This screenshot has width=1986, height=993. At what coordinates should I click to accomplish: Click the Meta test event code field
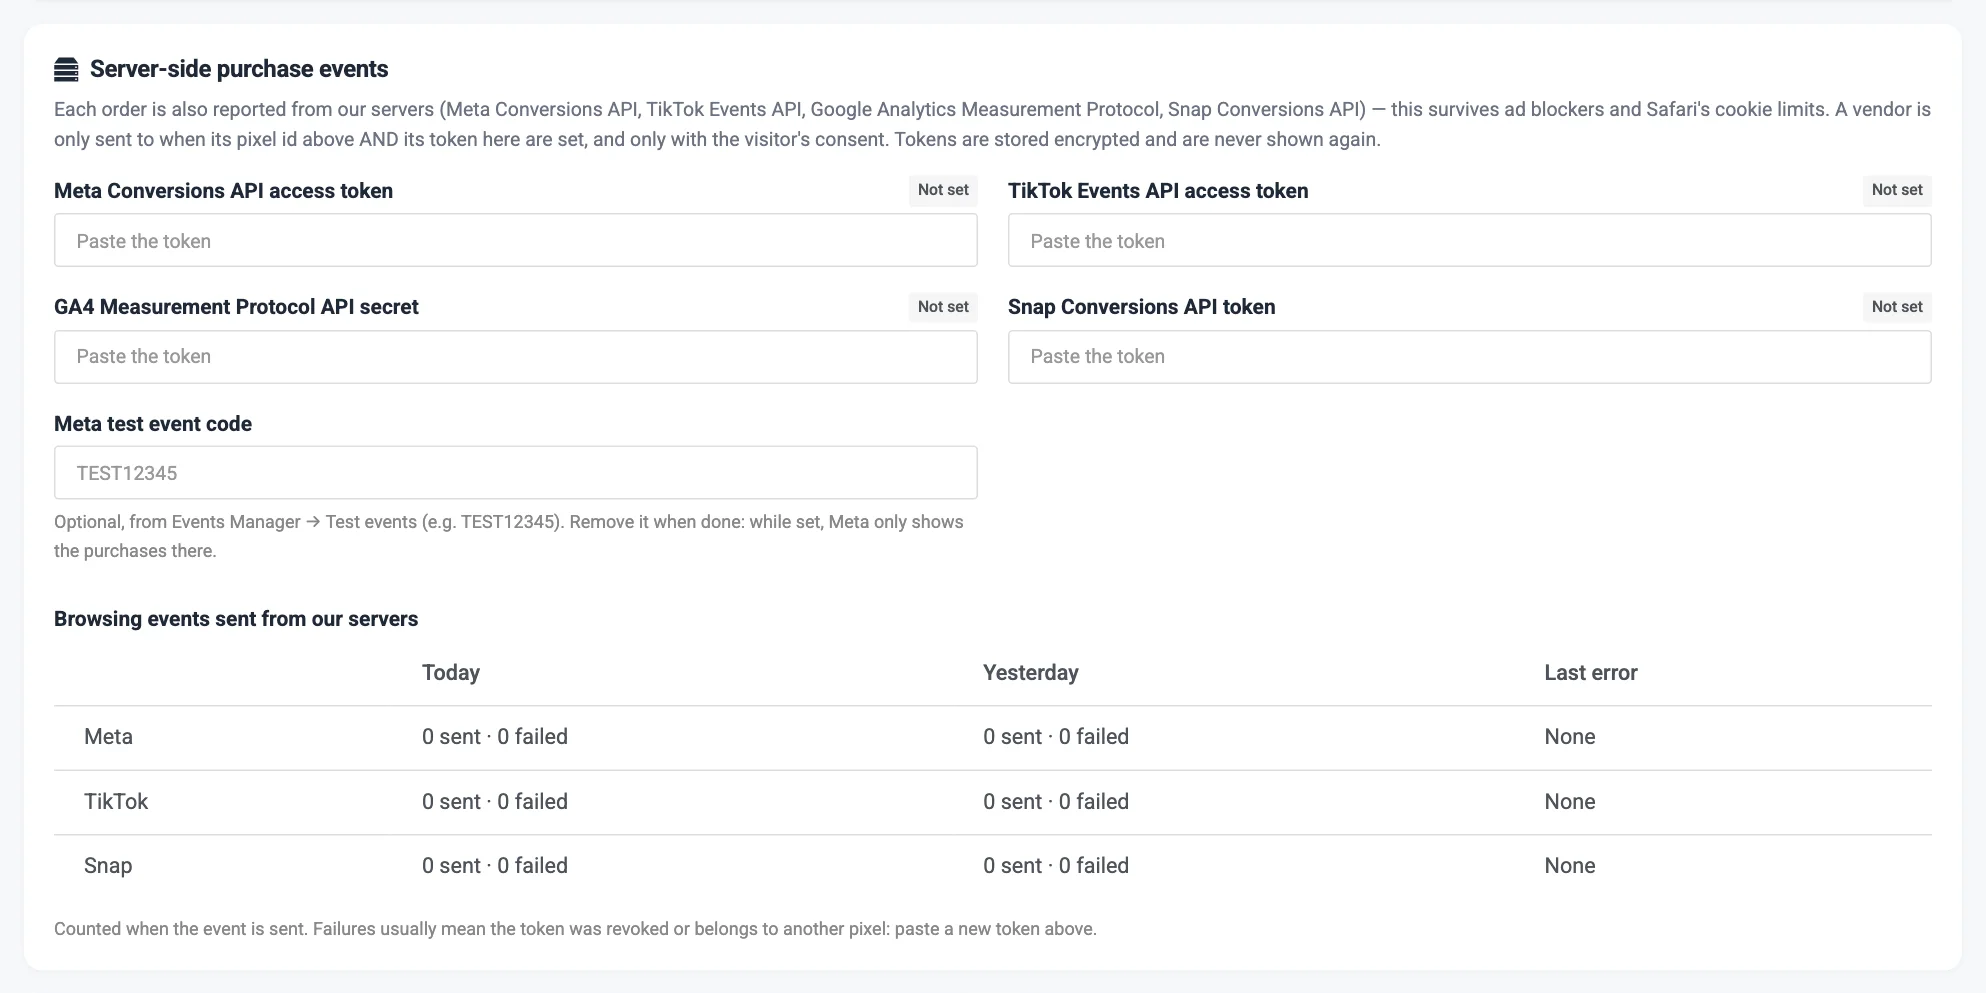(515, 472)
